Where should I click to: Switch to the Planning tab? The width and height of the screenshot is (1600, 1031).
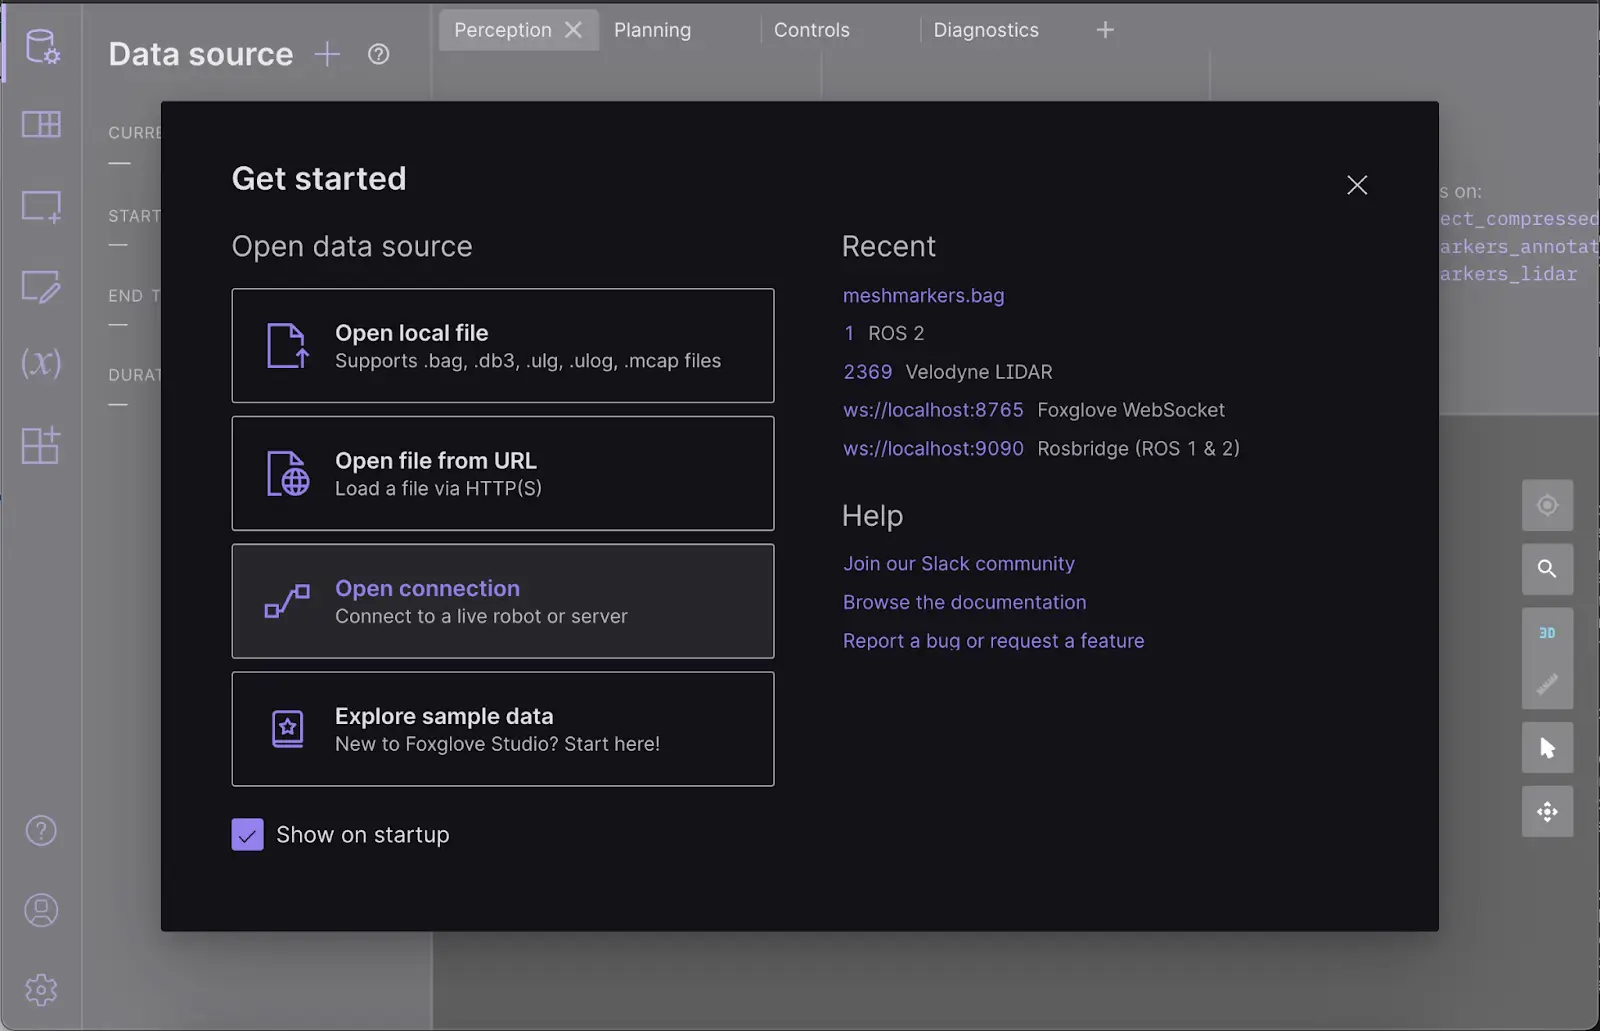(652, 29)
